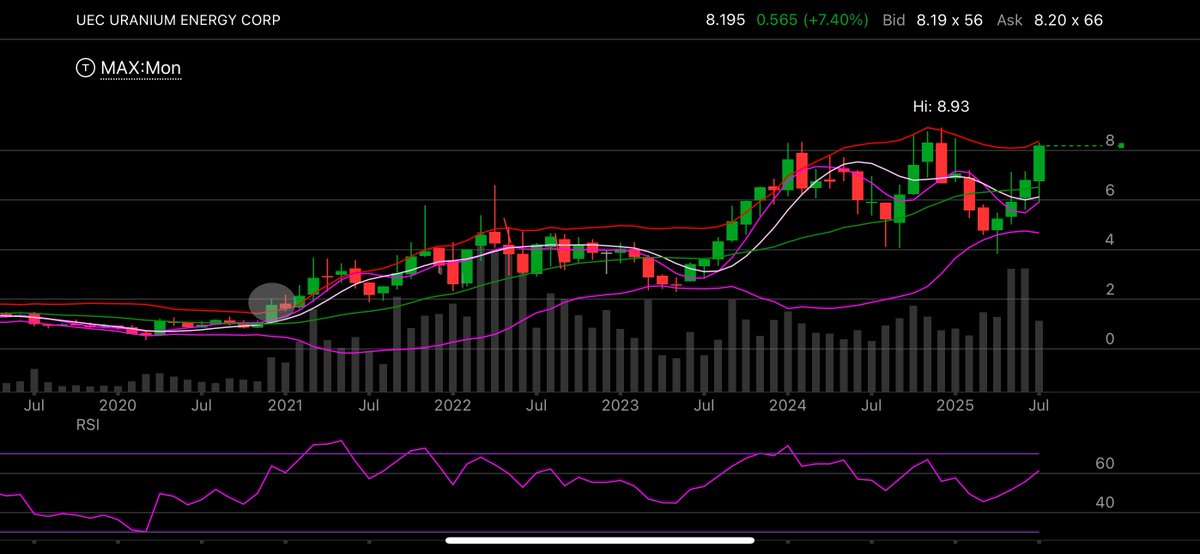Click price axis label 0
The height and width of the screenshot is (554, 1200).
1110,340
